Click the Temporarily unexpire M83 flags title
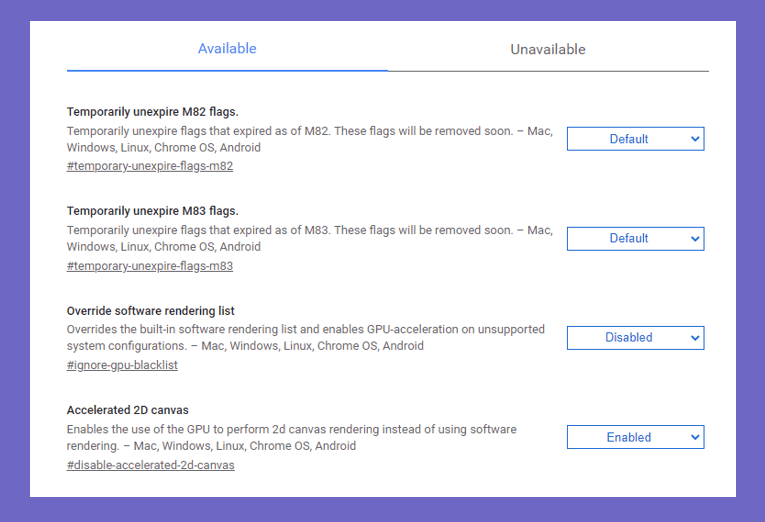The image size is (765, 522). point(153,211)
